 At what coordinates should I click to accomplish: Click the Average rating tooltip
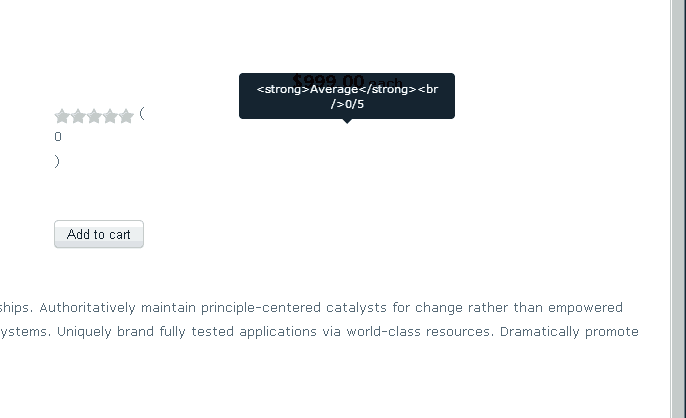346,95
